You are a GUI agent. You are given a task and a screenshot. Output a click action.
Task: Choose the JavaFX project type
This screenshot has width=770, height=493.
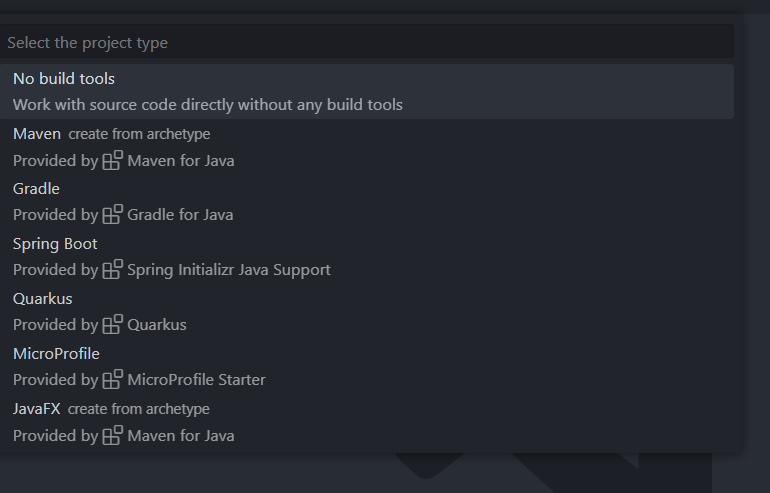(37, 409)
